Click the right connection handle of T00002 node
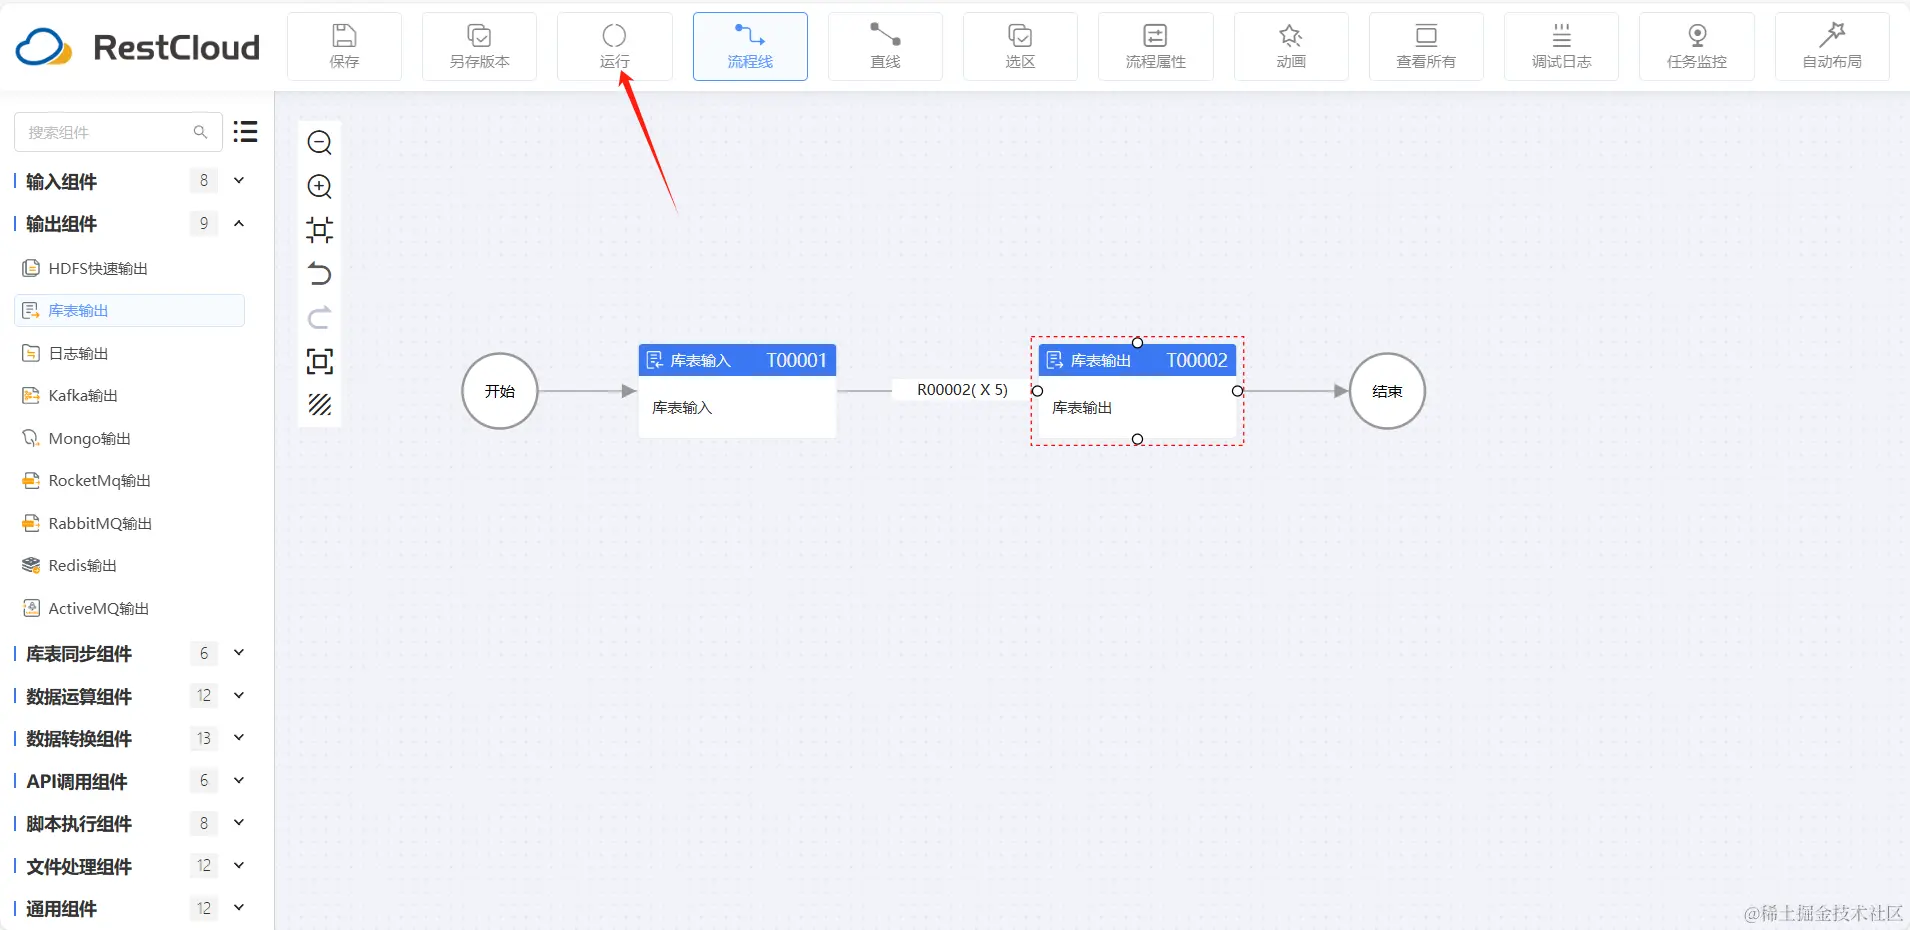 click(x=1237, y=391)
